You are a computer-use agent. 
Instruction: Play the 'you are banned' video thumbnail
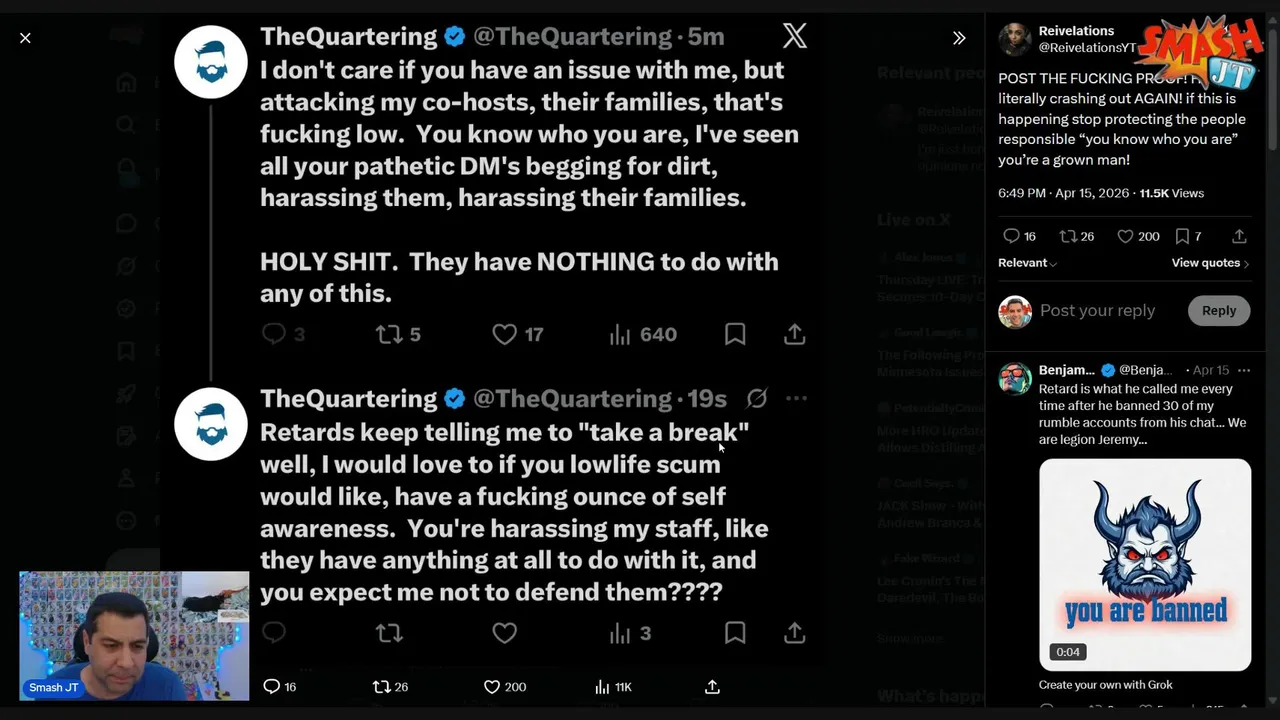[1145, 565]
